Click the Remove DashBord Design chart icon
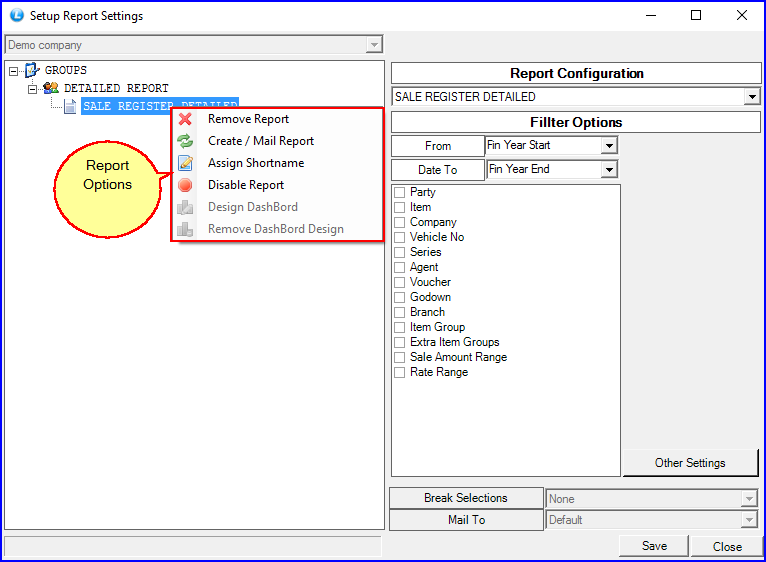This screenshot has height=562, width=766. click(185, 229)
